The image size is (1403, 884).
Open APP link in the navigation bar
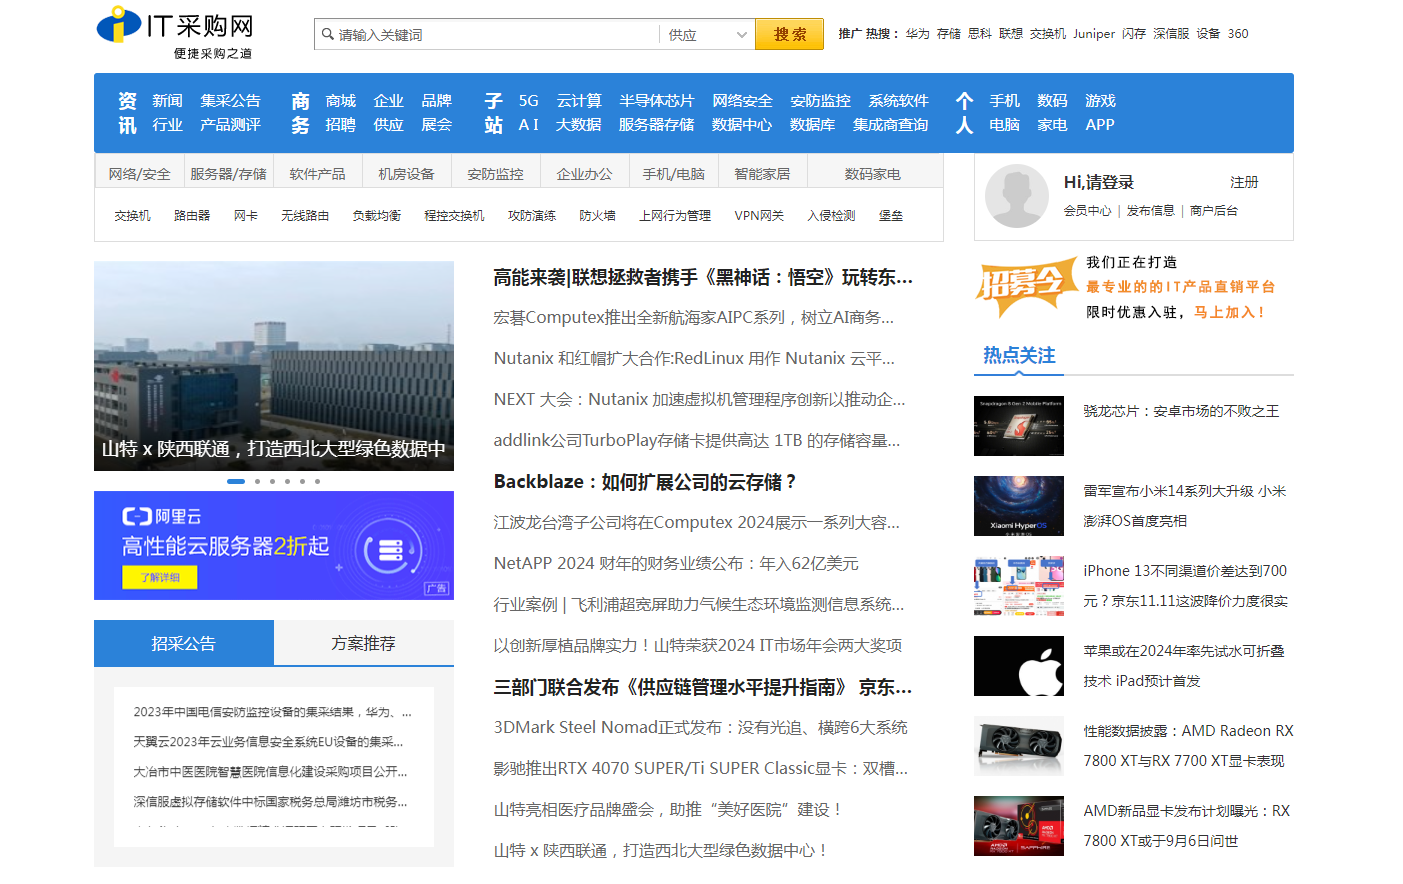tap(1100, 124)
